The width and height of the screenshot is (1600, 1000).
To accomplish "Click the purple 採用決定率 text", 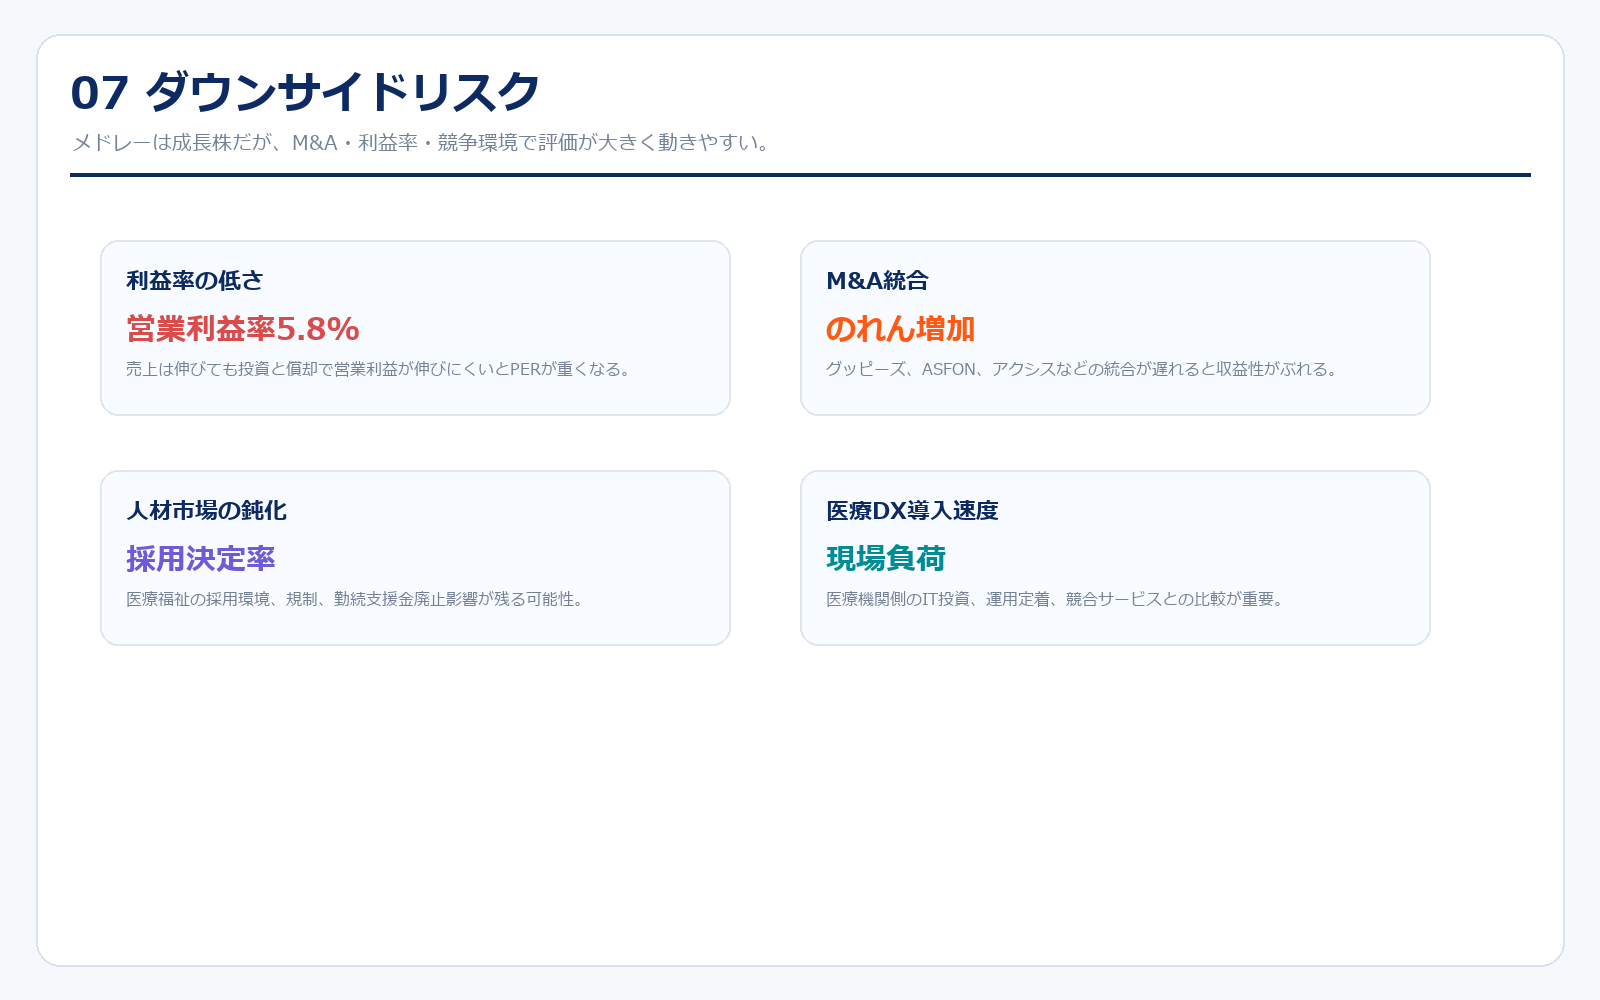I will point(201,559).
